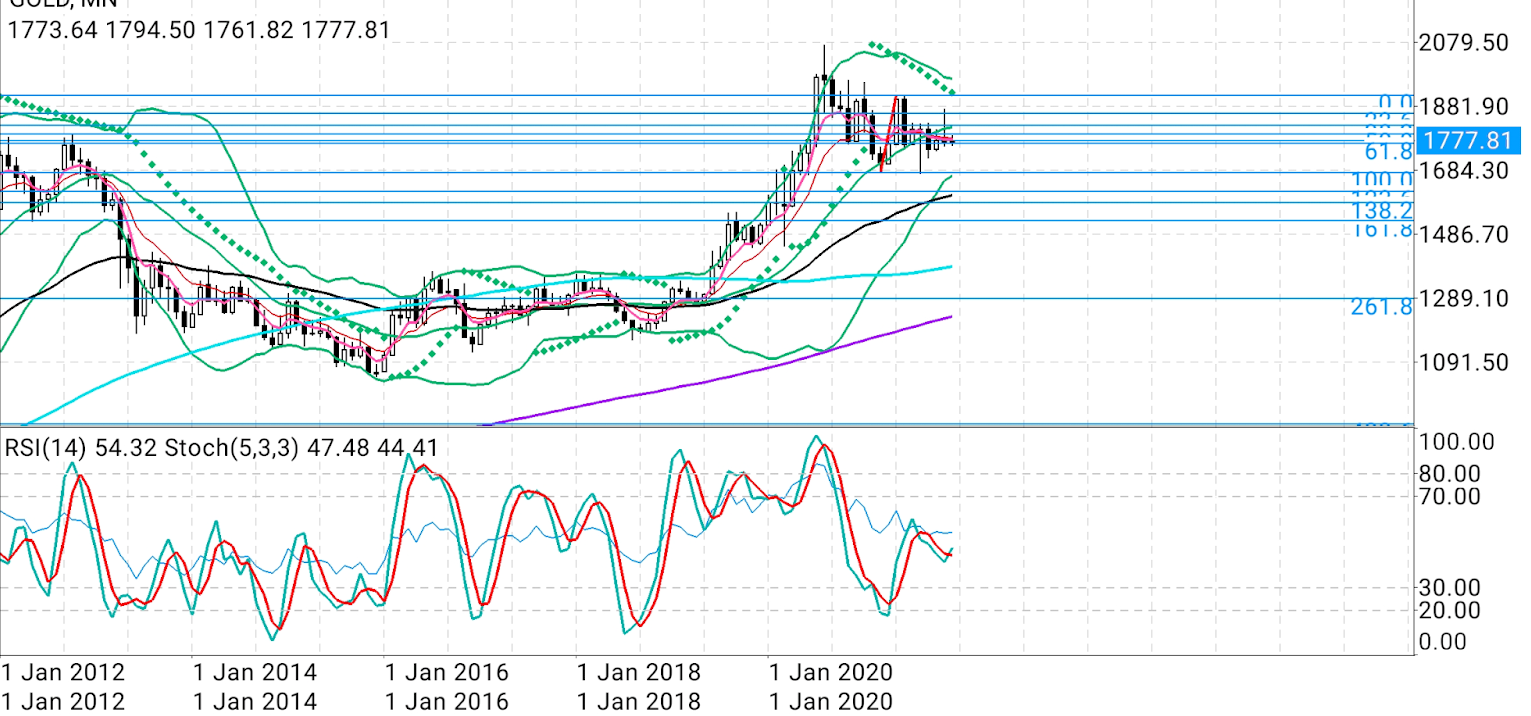Tap 1 Jan 2014 in the upper date row
1531x716 pixels.
255,671
